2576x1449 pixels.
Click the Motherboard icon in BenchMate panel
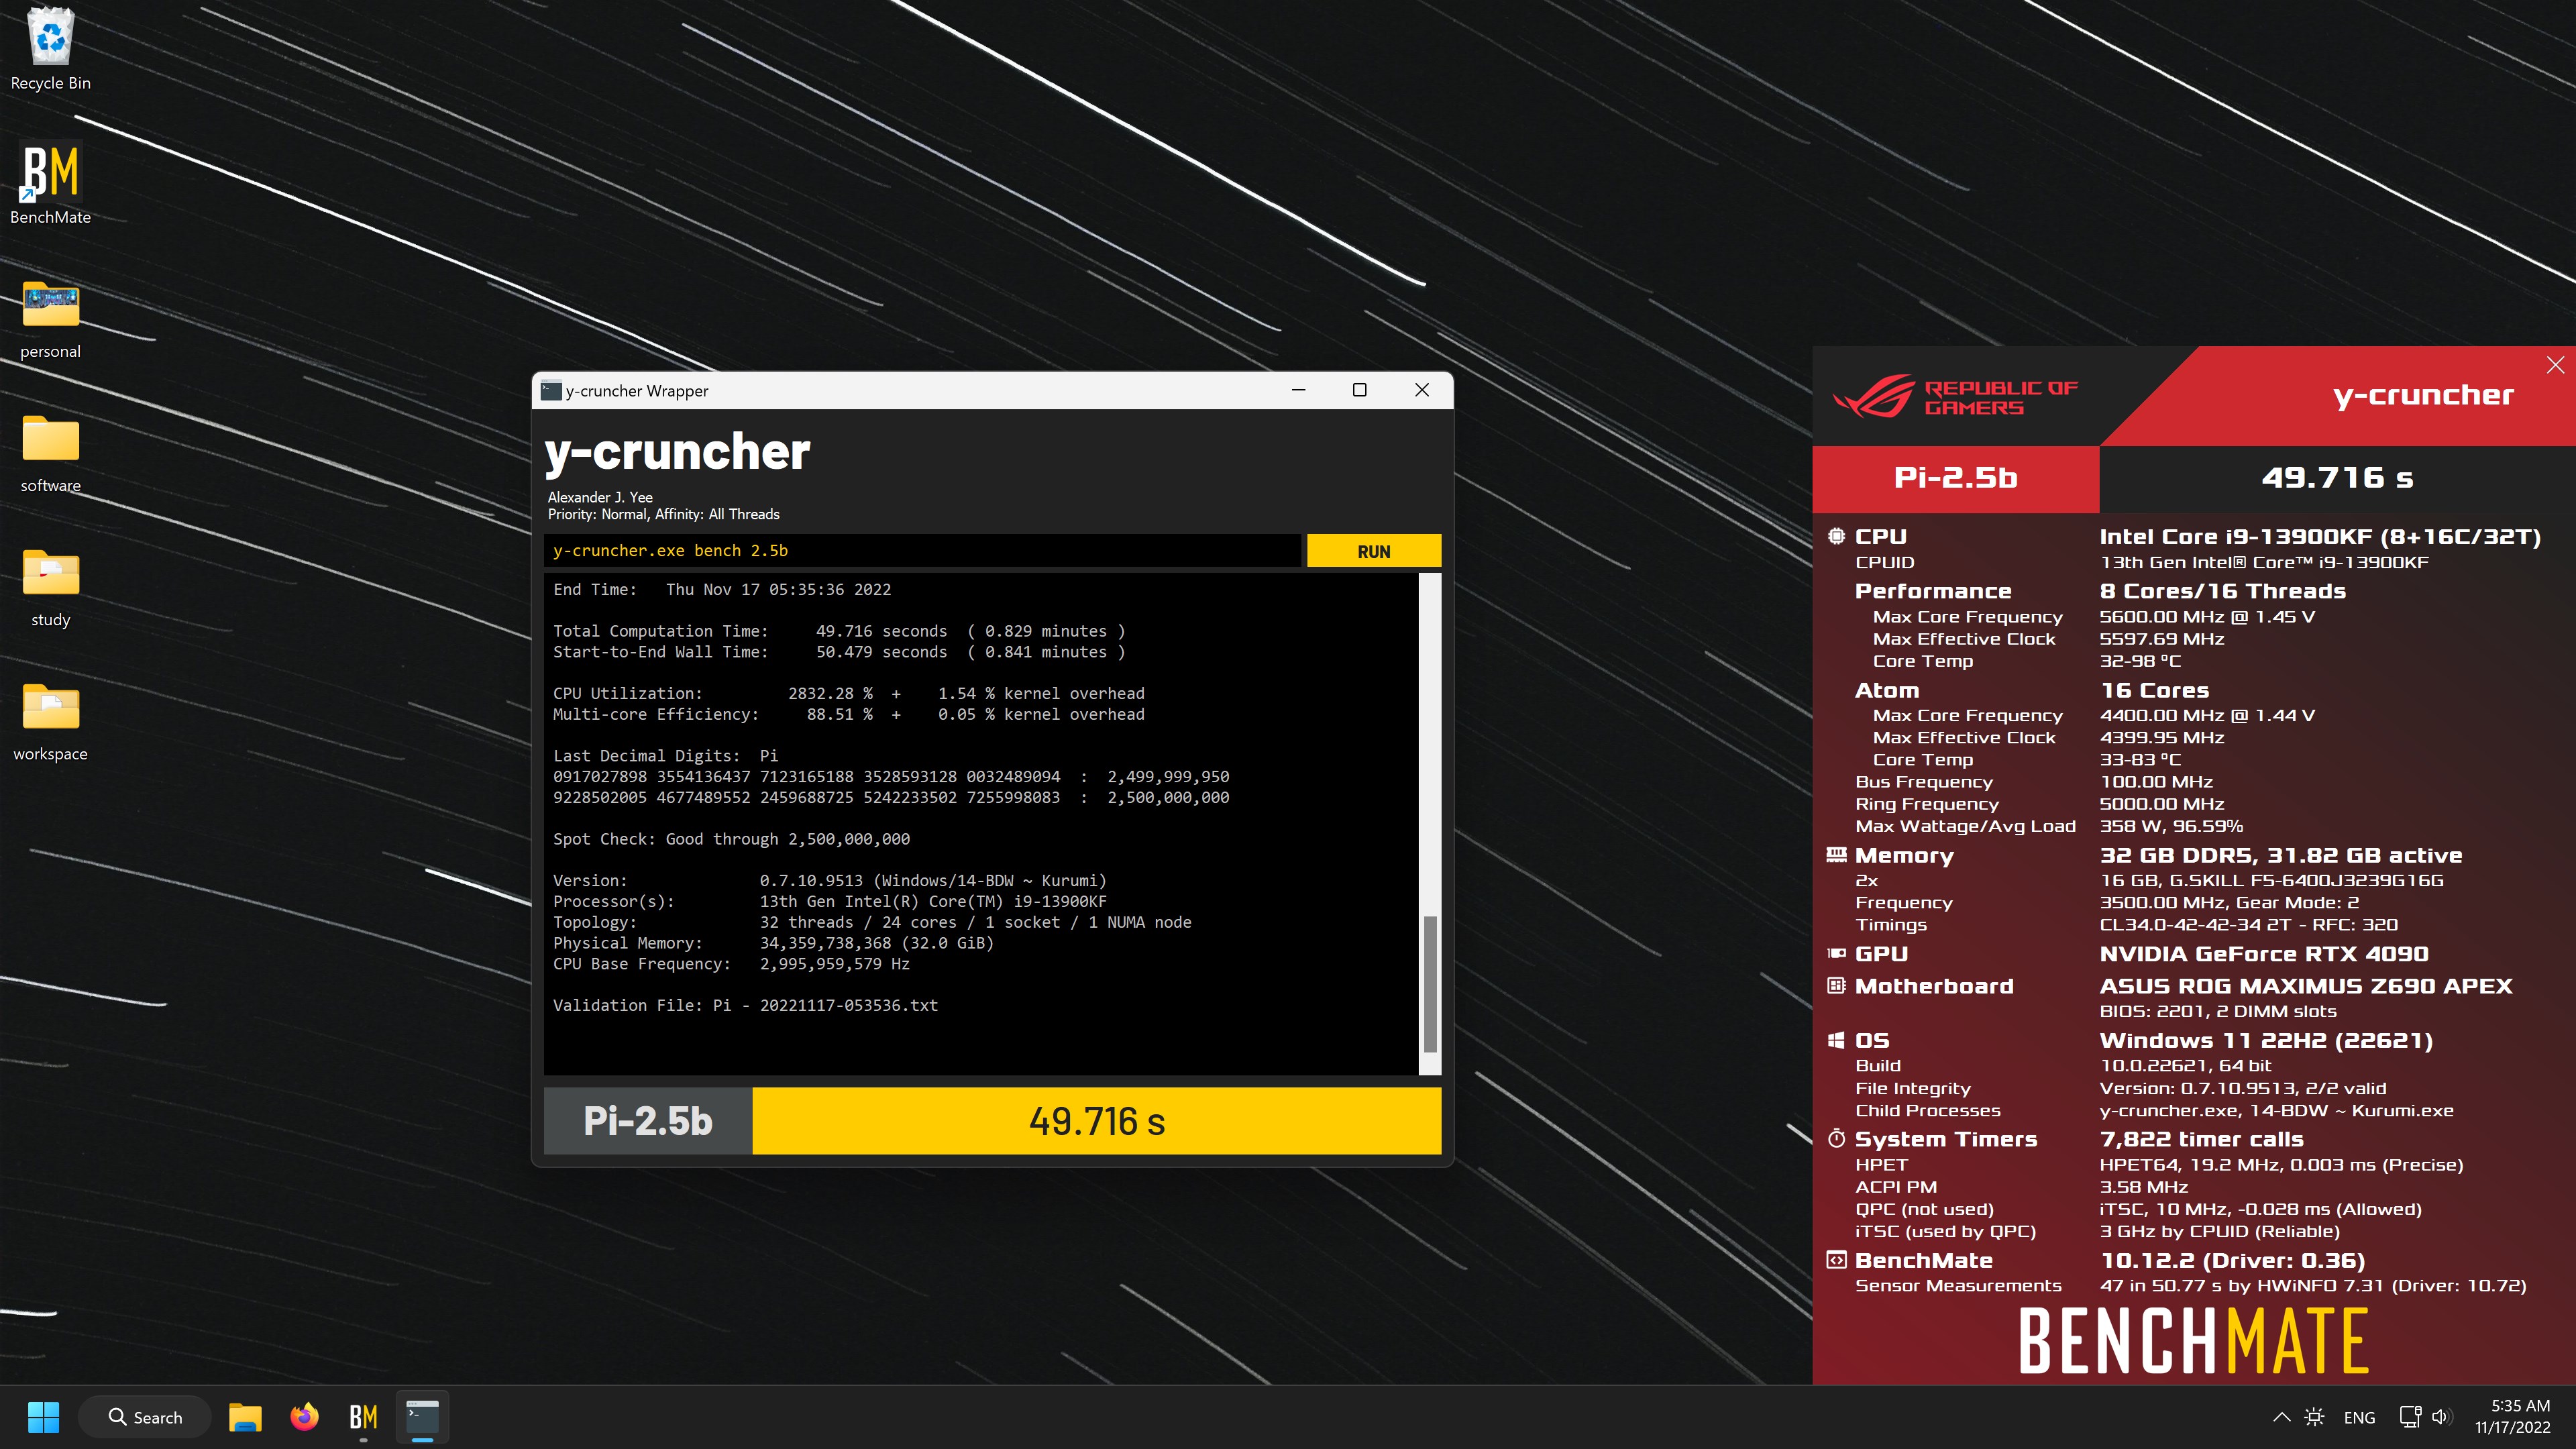pos(1836,986)
